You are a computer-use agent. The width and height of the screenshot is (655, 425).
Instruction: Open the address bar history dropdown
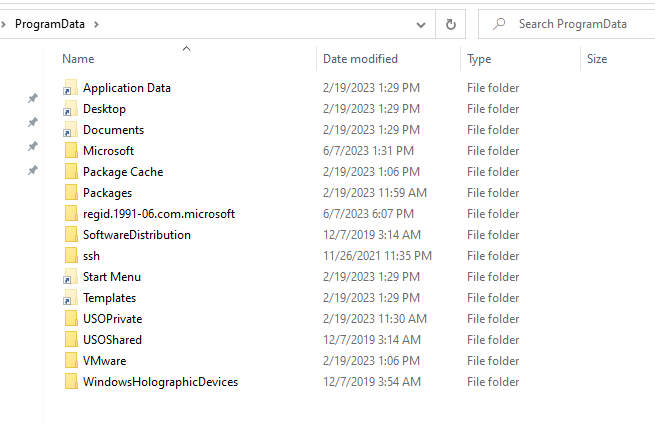[421, 25]
